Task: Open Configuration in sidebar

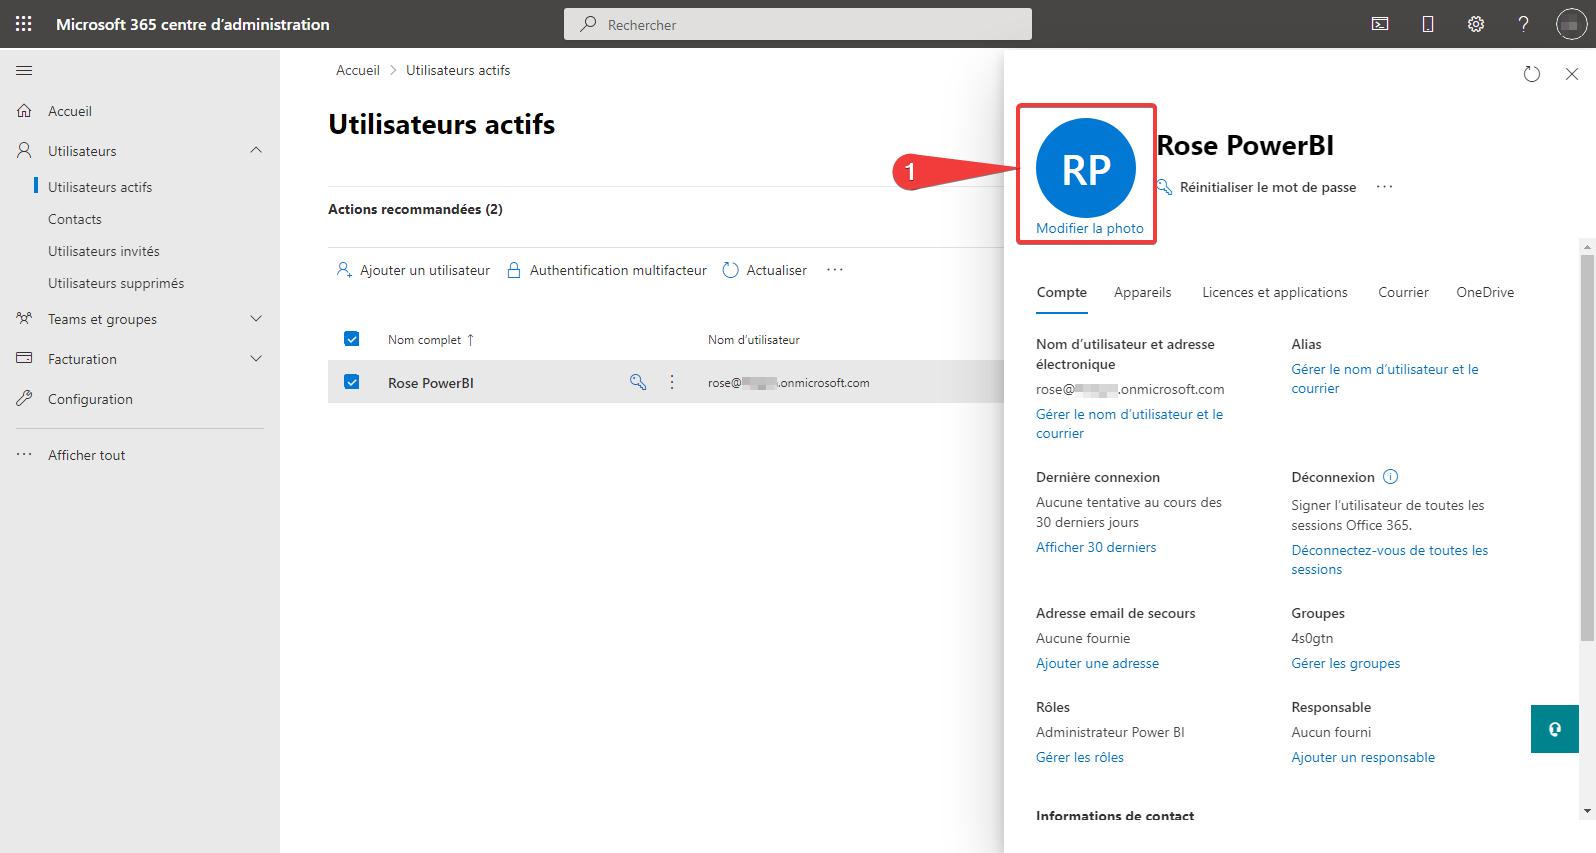Action: pos(90,399)
